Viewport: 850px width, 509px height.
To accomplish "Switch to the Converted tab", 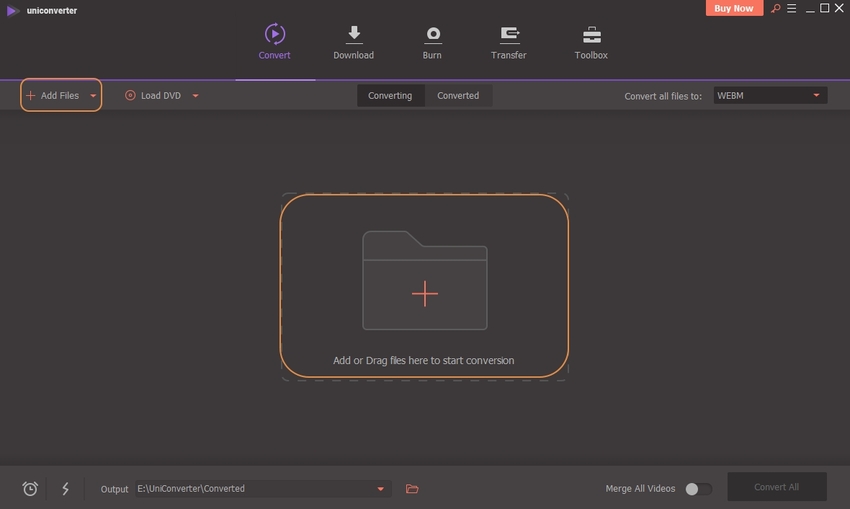I will pos(458,96).
